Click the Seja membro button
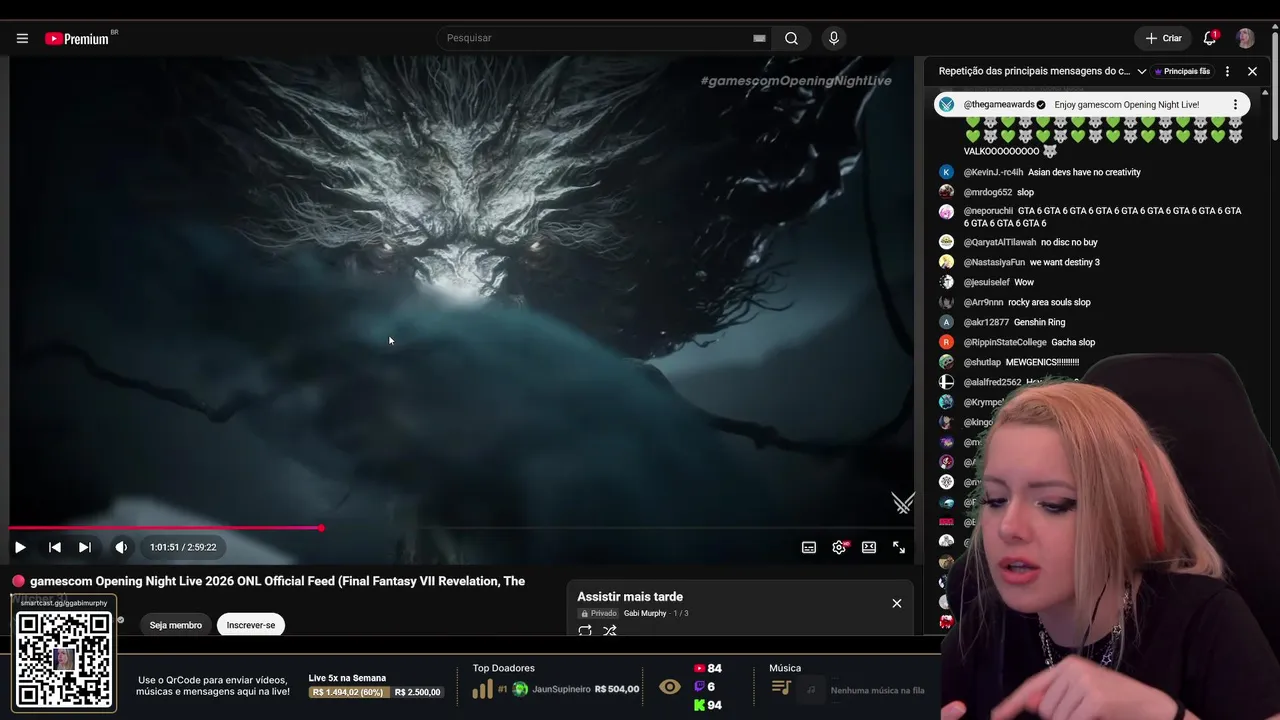 pyautogui.click(x=176, y=625)
